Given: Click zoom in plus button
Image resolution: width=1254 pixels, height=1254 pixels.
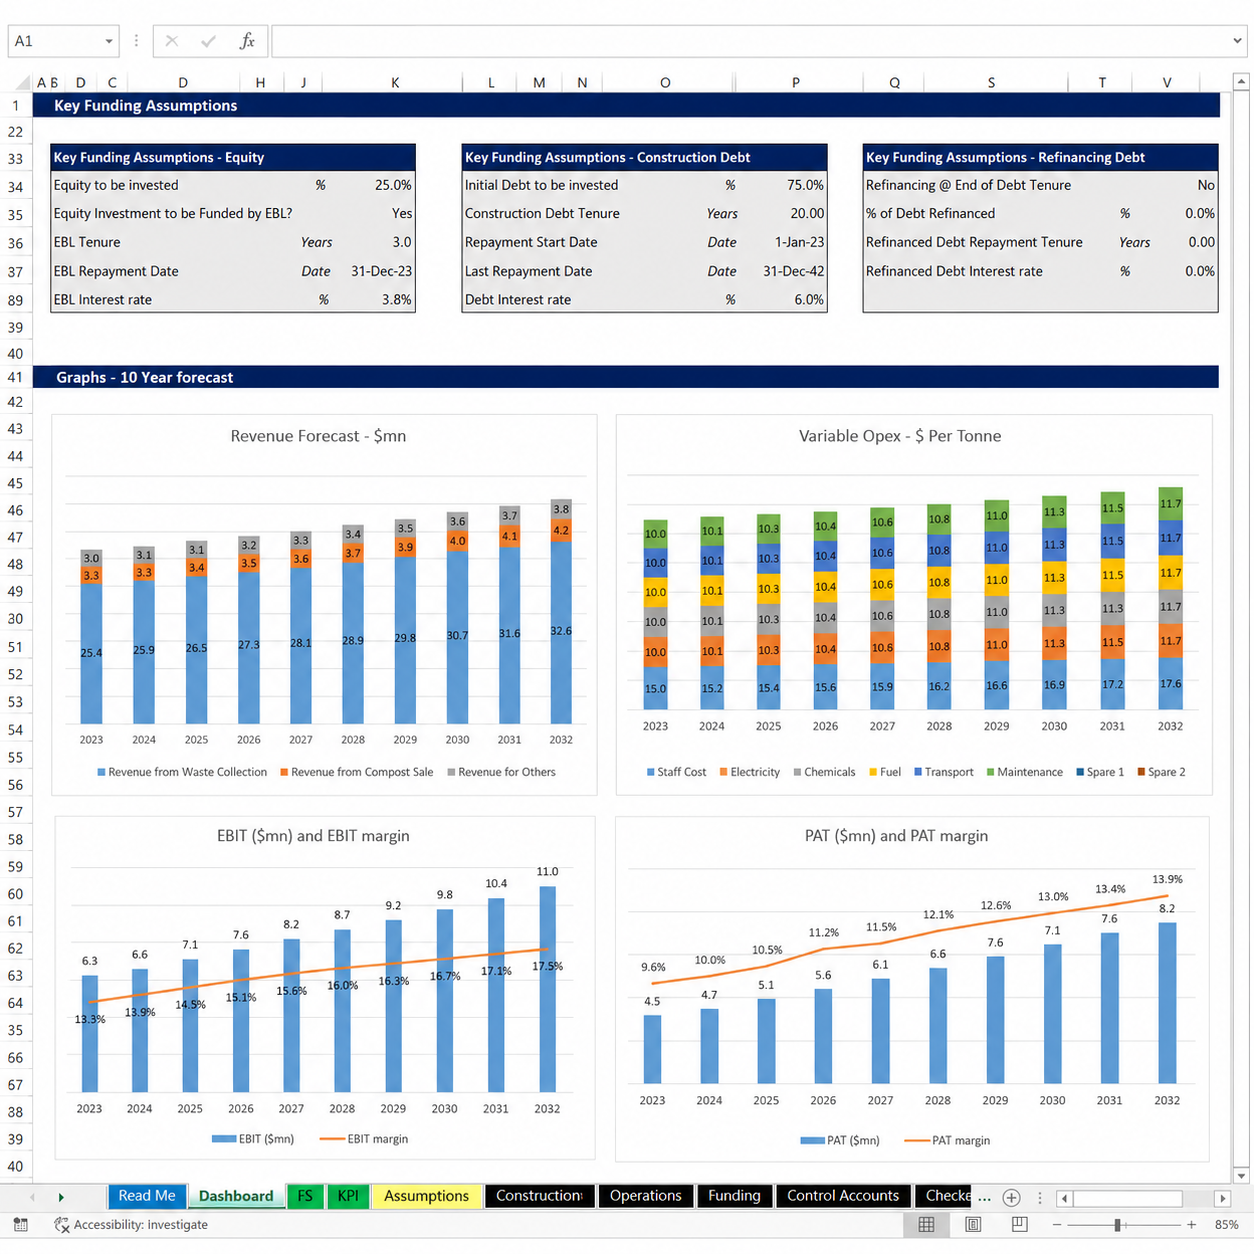Looking at the screenshot, I should tap(1191, 1225).
